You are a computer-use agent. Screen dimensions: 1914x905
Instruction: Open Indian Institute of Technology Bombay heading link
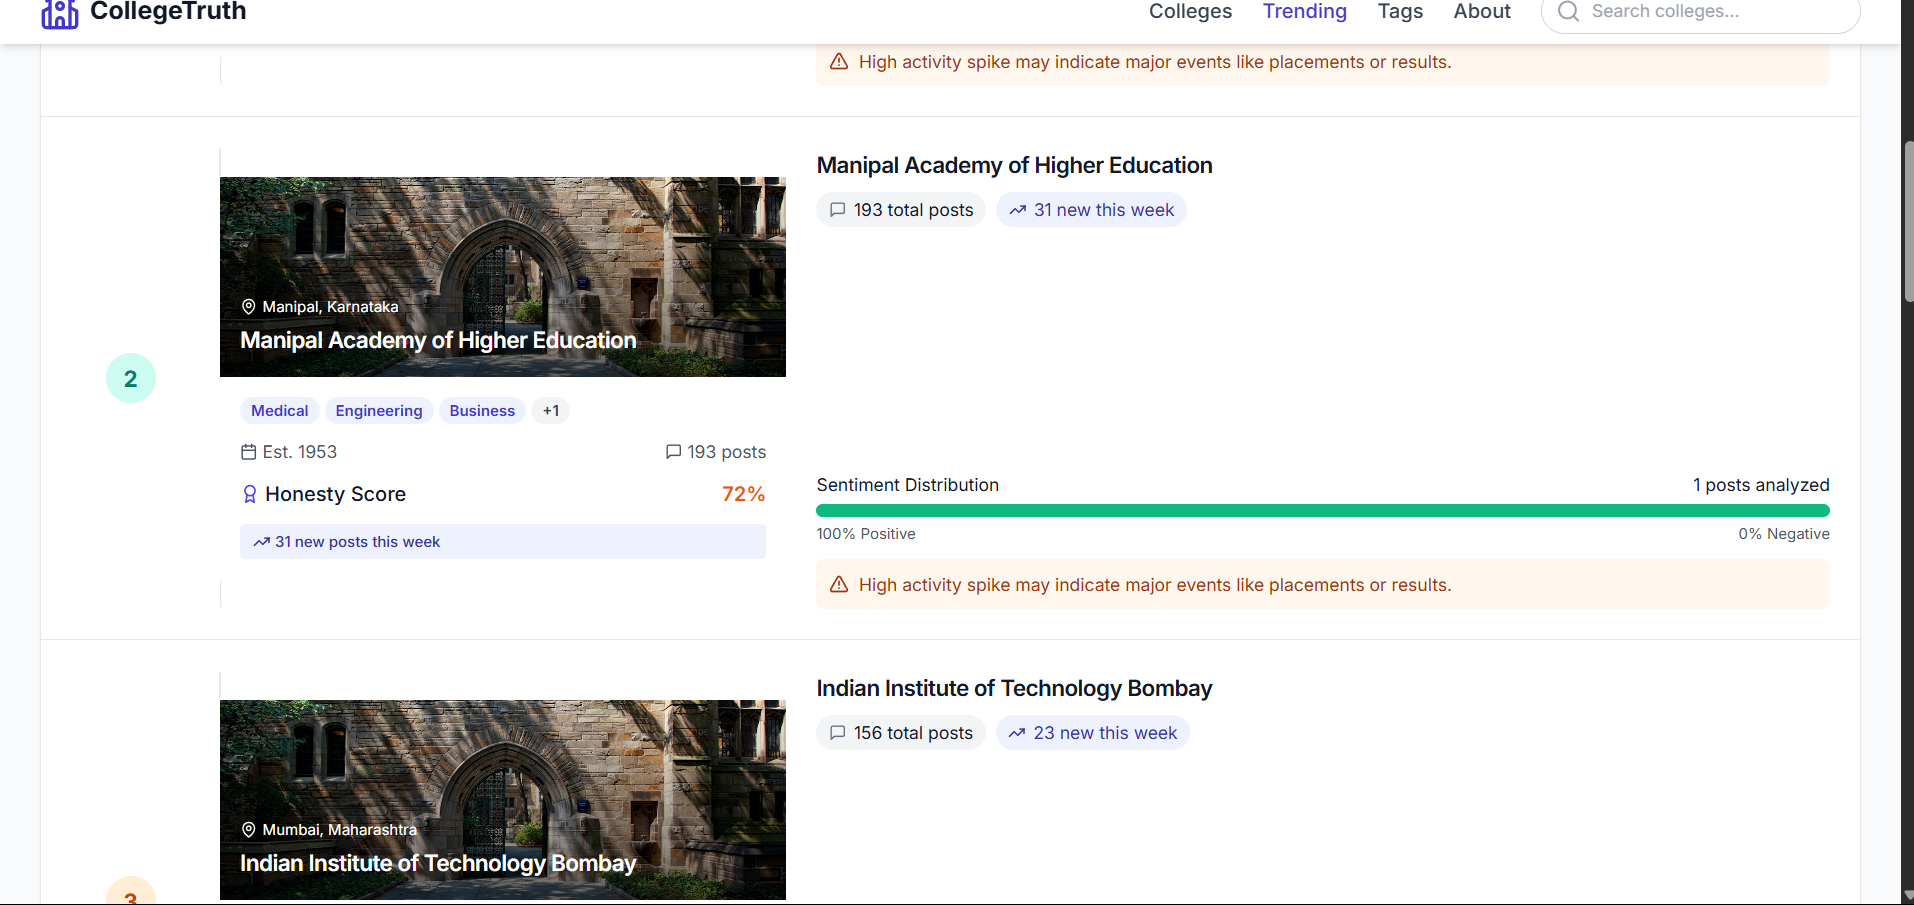[x=1014, y=688]
